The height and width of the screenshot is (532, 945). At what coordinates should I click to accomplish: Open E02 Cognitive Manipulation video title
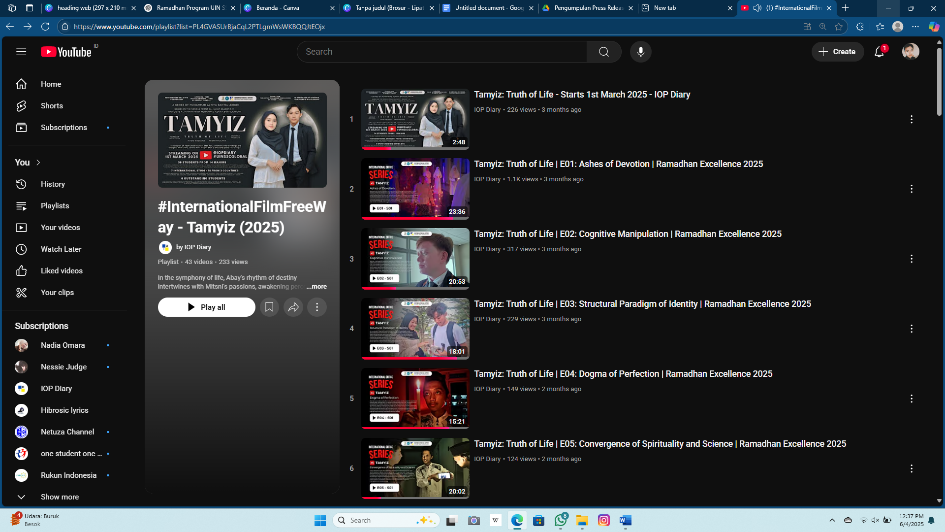[627, 234]
